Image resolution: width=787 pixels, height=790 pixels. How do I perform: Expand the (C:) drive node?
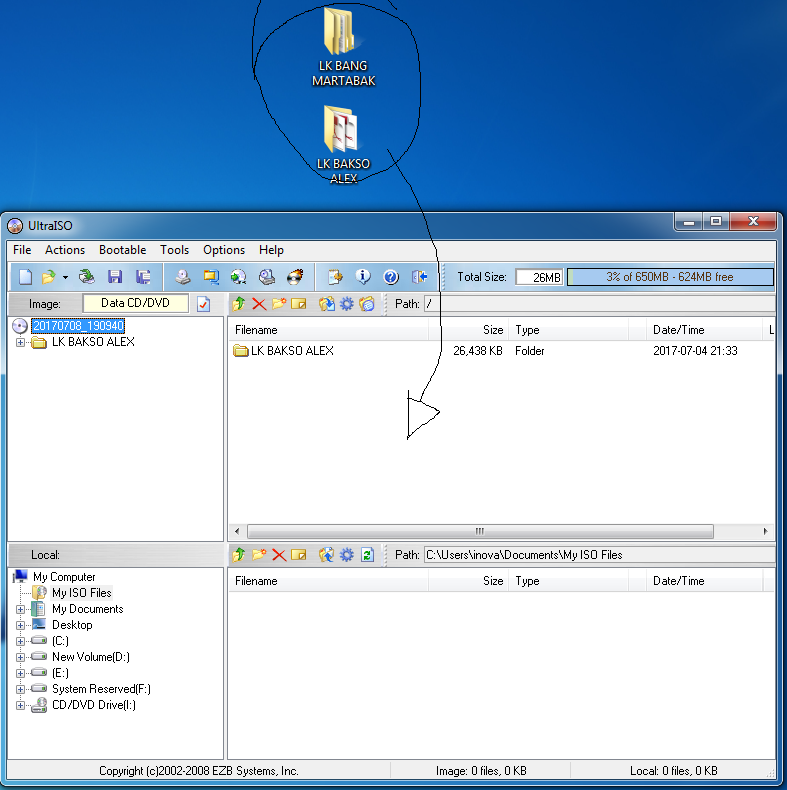click(20, 641)
